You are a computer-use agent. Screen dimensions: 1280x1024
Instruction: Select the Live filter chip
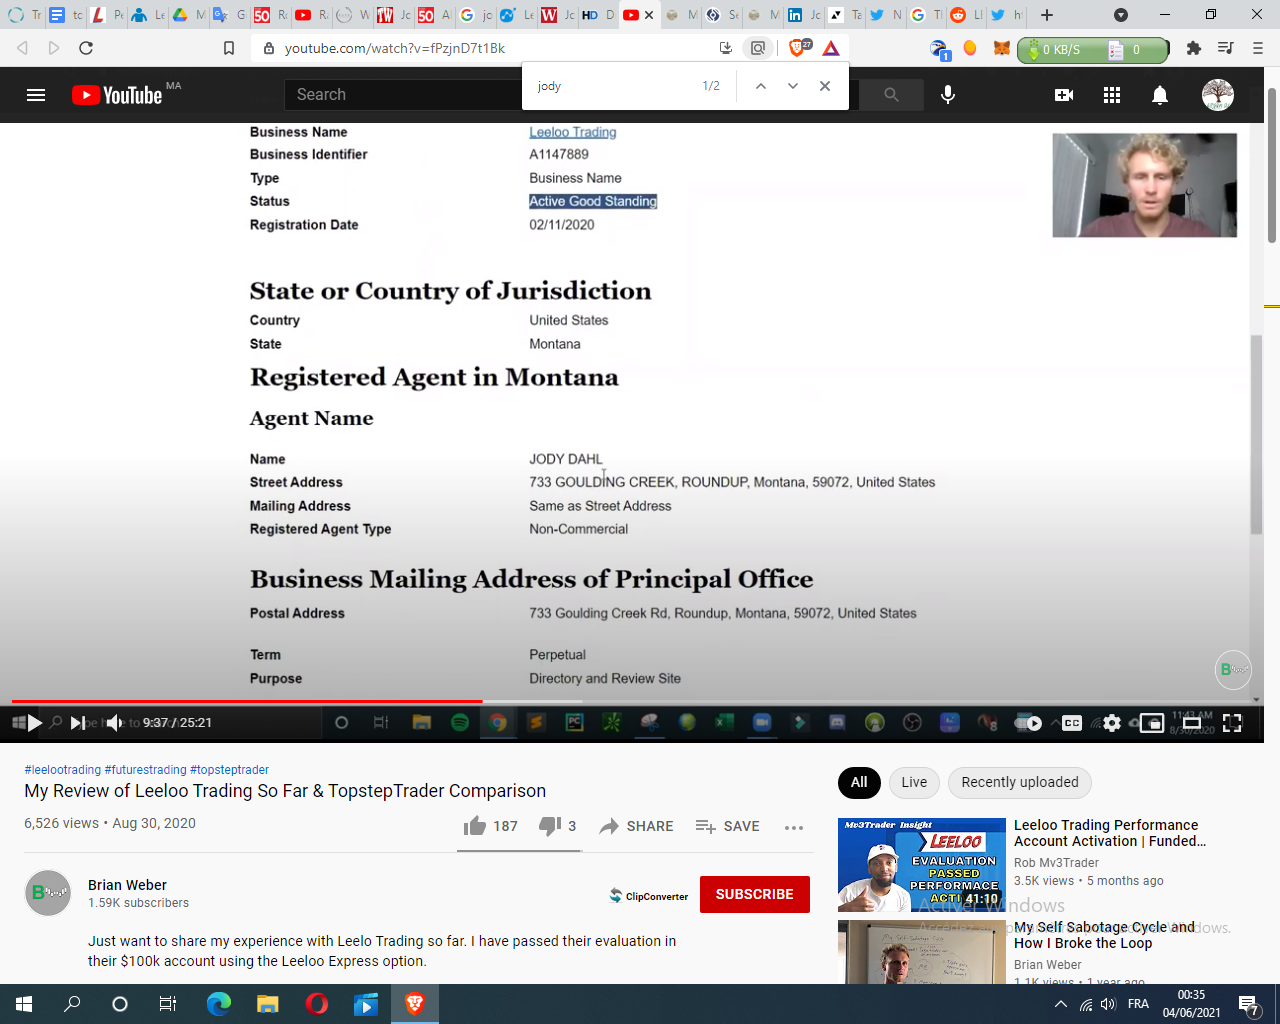(914, 782)
